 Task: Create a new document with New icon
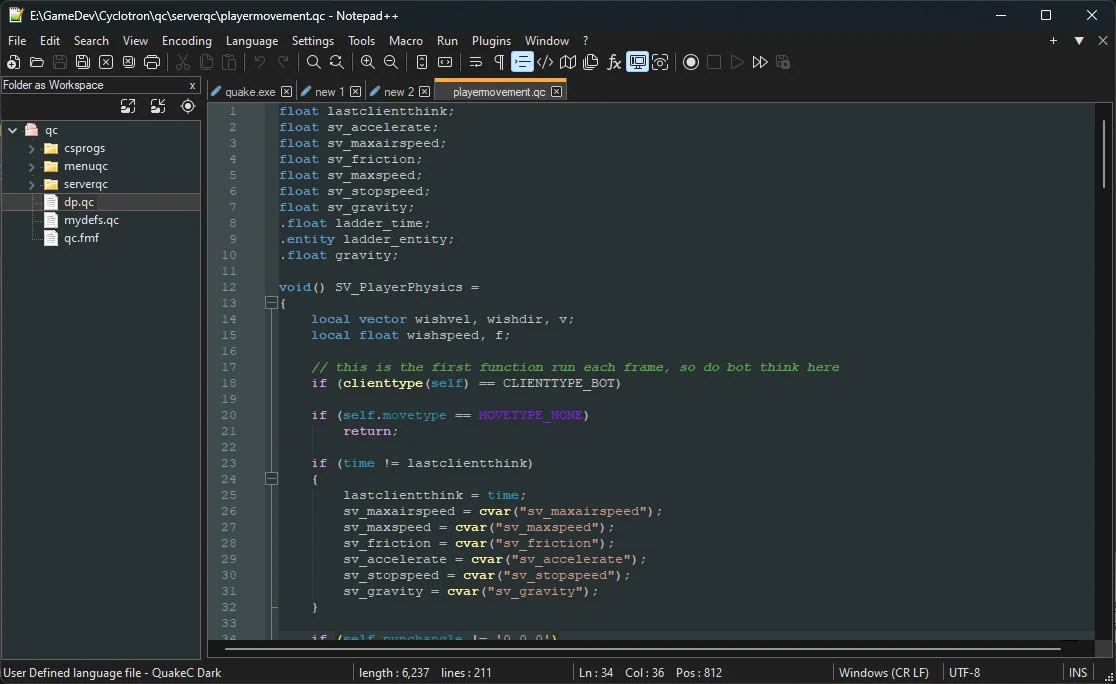tap(14, 63)
